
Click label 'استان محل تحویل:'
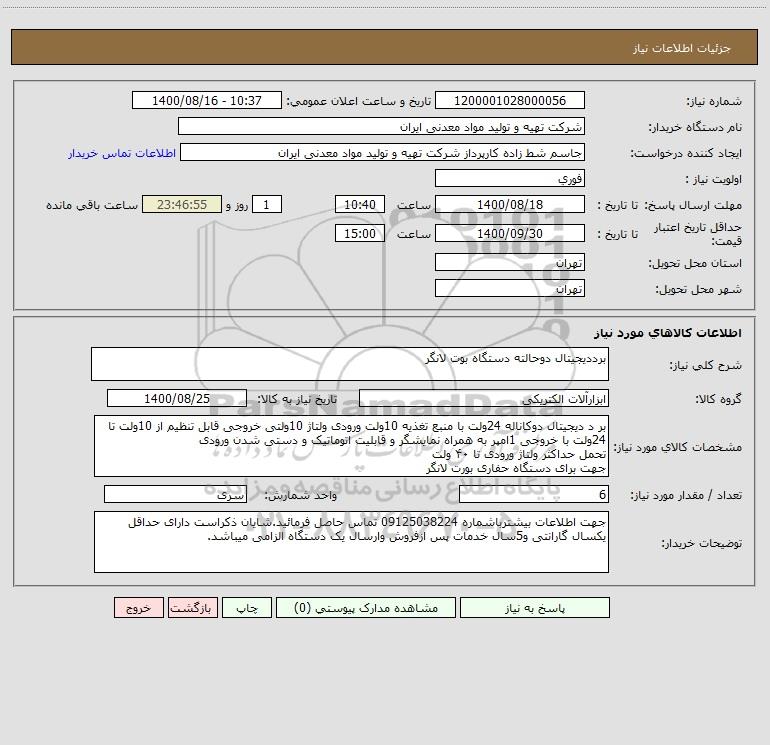[x=695, y=264]
